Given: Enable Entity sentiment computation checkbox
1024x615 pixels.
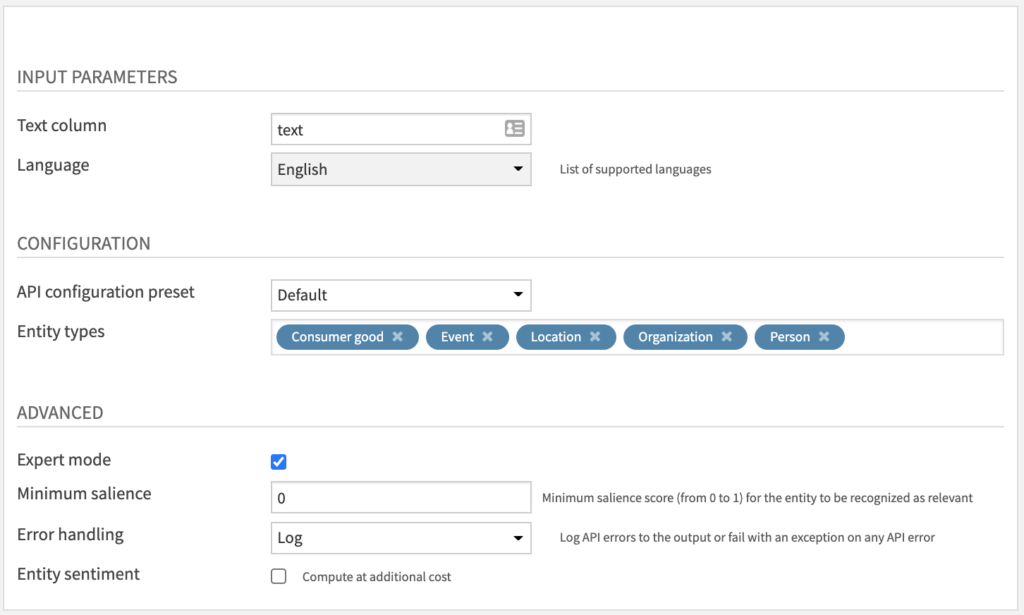Looking at the screenshot, I should pos(279,576).
